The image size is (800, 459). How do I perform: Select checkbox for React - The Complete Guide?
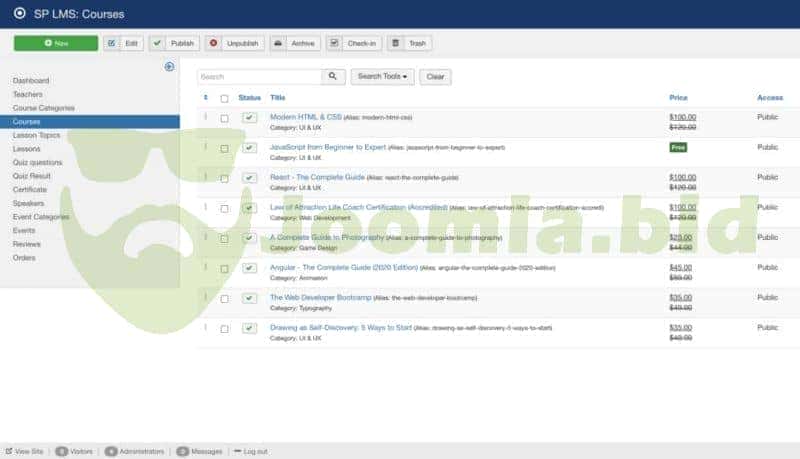click(224, 178)
